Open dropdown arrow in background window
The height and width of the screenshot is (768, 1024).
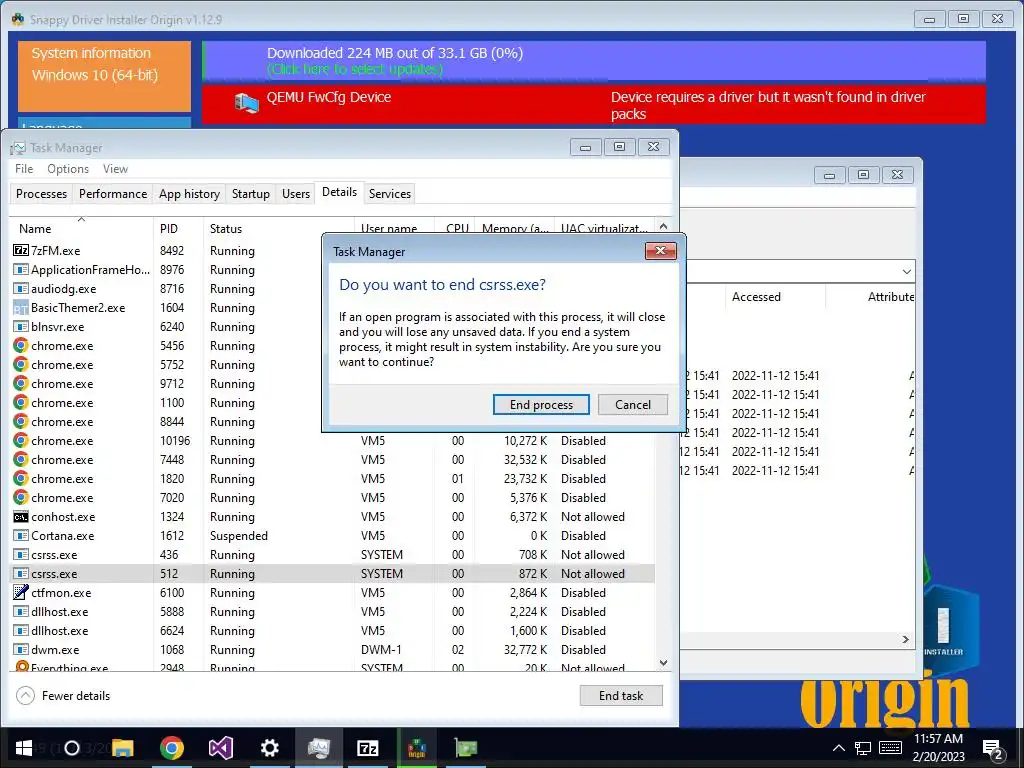coord(906,271)
